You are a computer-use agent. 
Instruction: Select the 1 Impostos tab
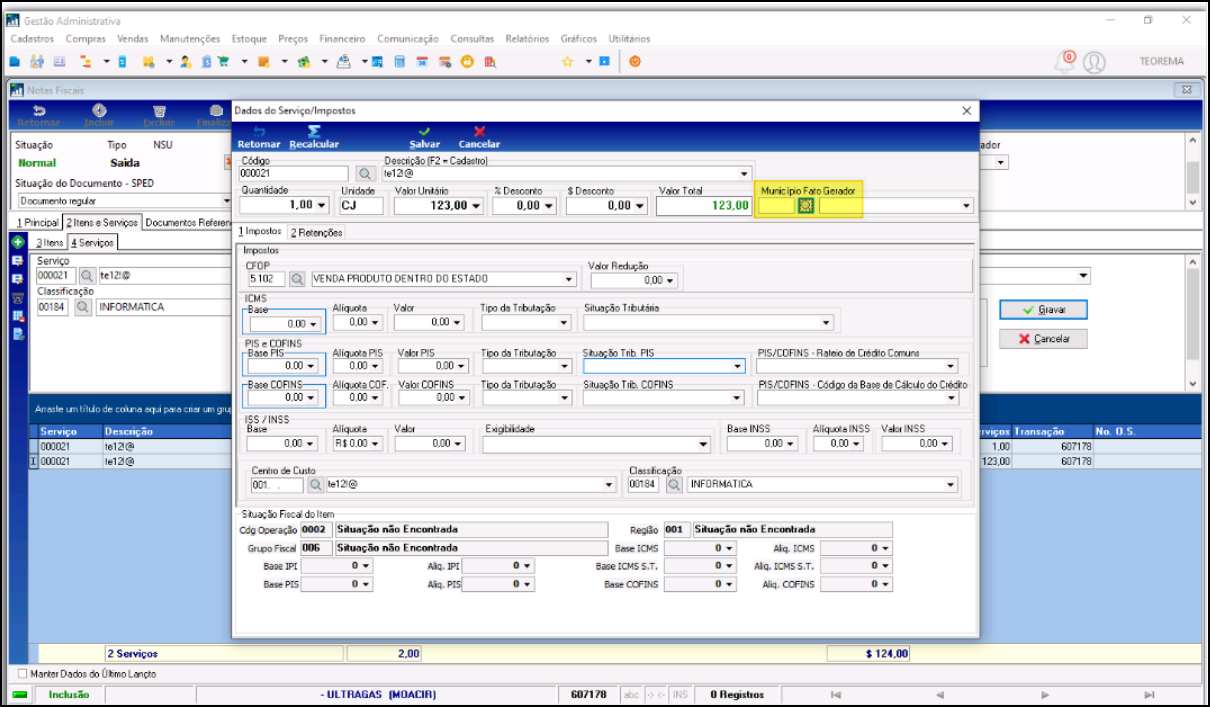click(260, 232)
